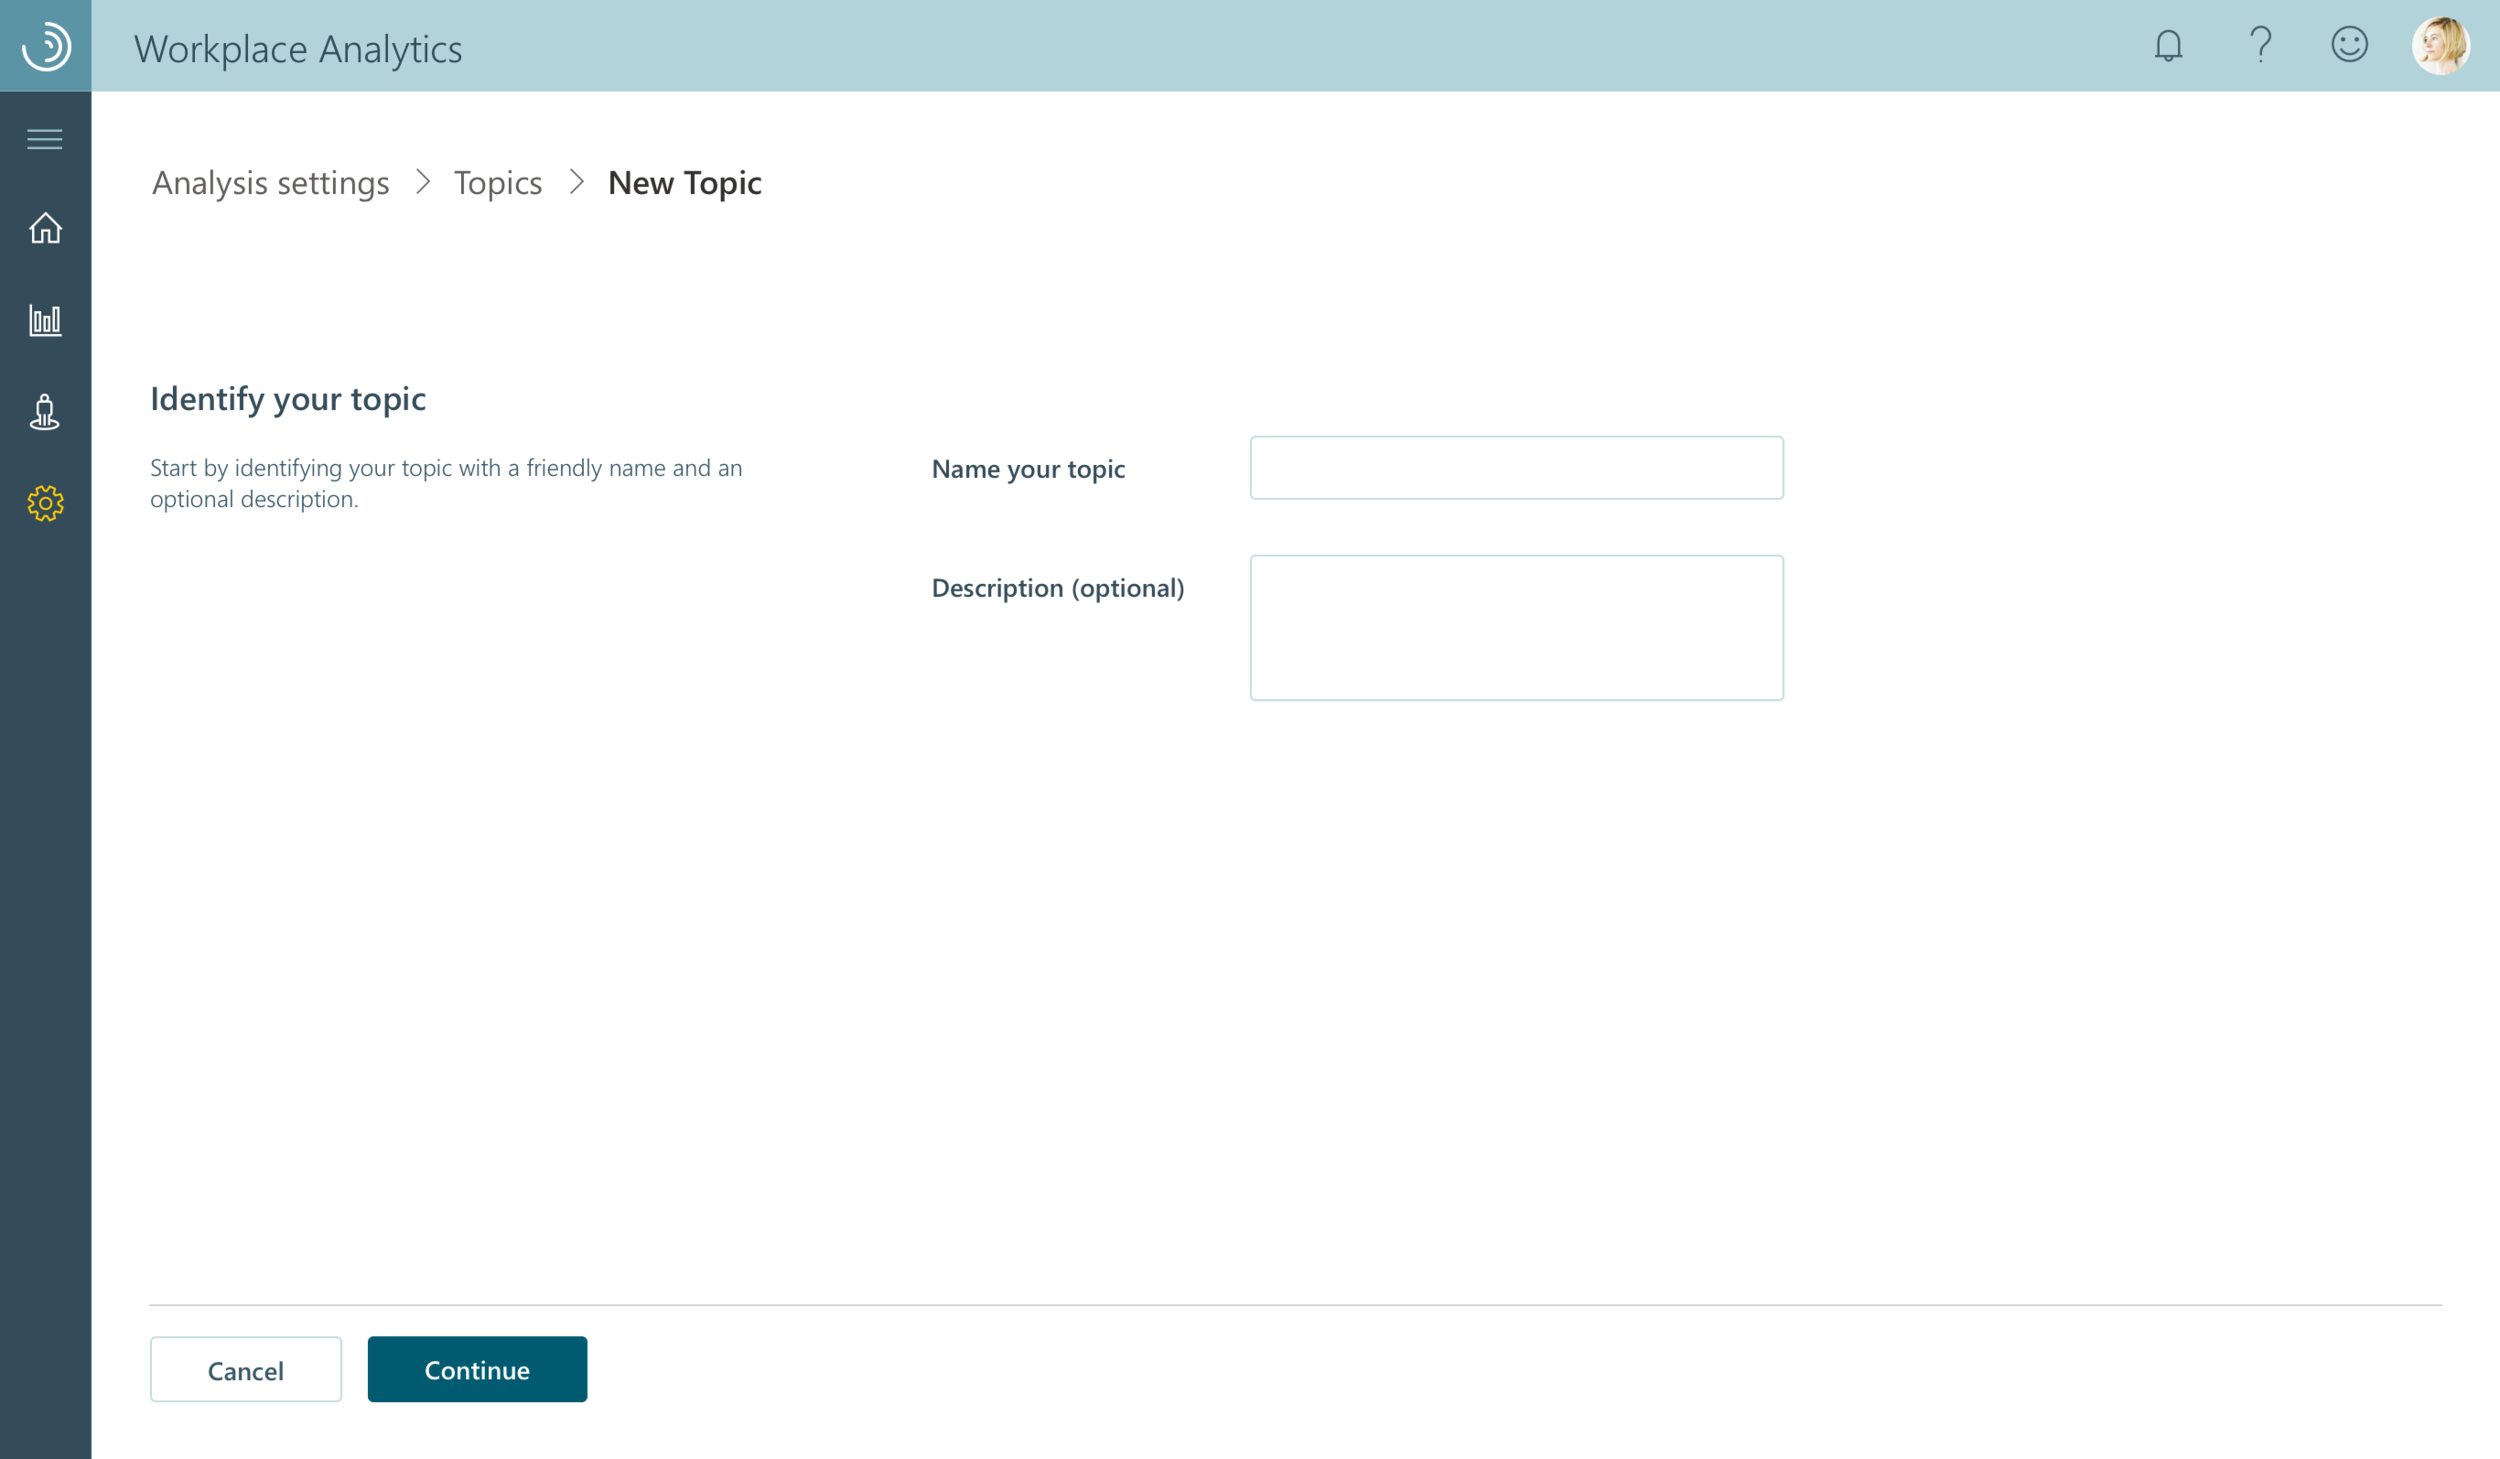The width and height of the screenshot is (2500, 1459).
Task: Click the Workplace Analytics logo
Action: [x=43, y=45]
